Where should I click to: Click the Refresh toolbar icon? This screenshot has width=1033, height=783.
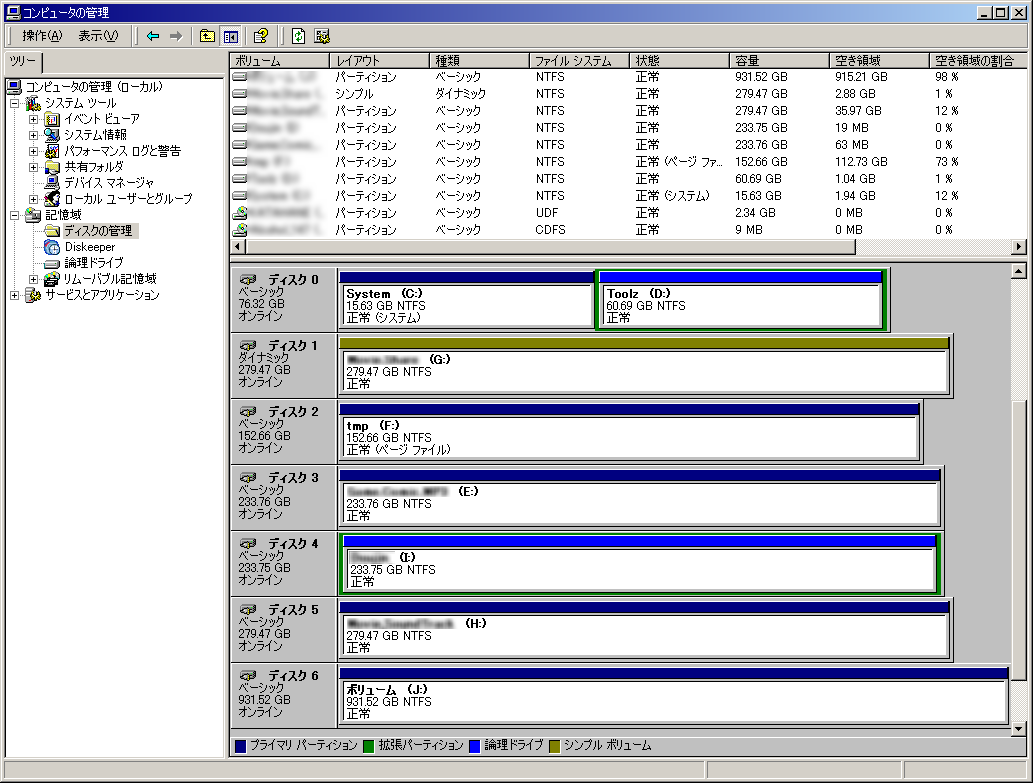[x=298, y=36]
